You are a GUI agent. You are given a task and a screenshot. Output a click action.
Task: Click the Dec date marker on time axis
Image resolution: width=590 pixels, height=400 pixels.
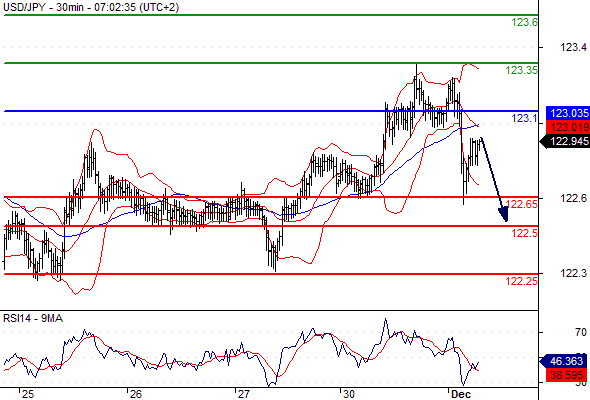(x=461, y=394)
